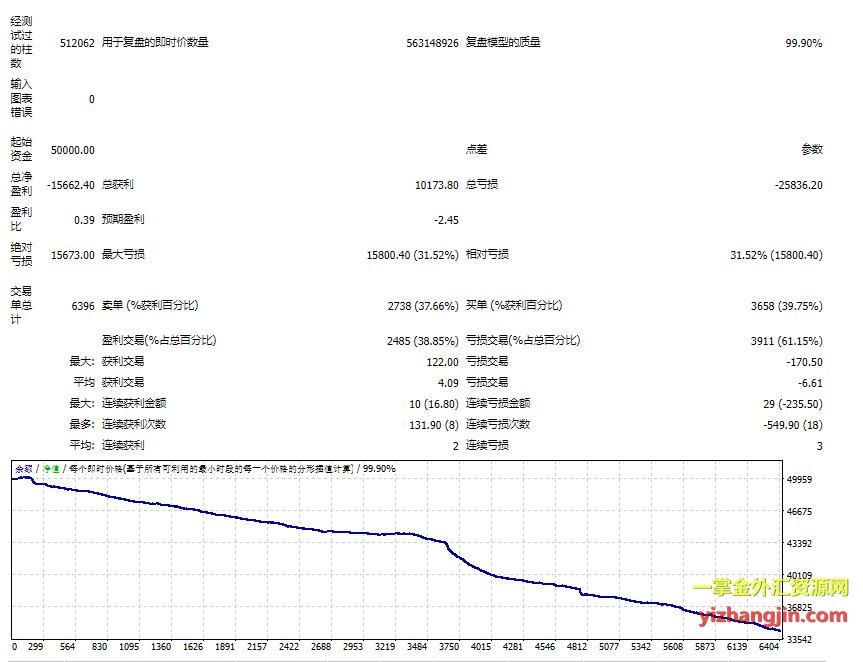Image resolution: width=863 pixels, height=662 pixels.
Task: Click the mismatched chart errors value 0
Action: coord(91,100)
